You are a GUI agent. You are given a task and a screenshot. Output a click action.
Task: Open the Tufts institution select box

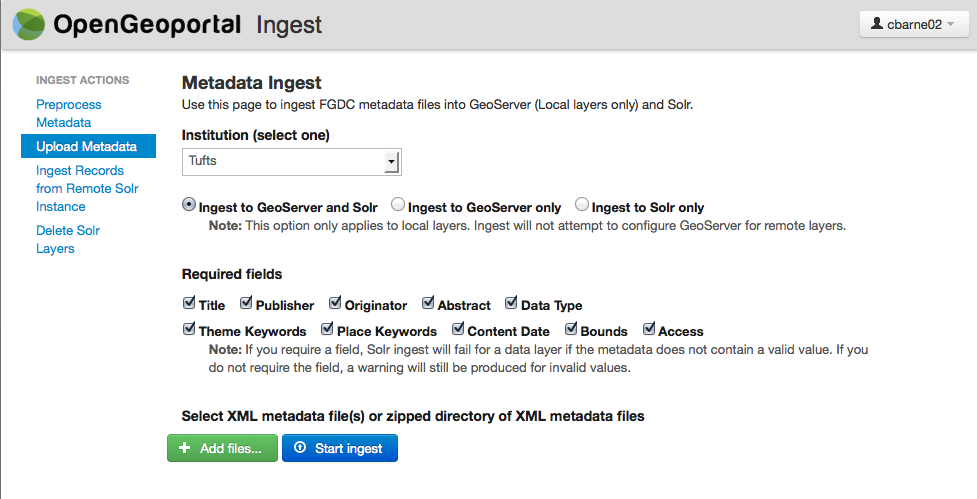pyautogui.click(x=292, y=162)
